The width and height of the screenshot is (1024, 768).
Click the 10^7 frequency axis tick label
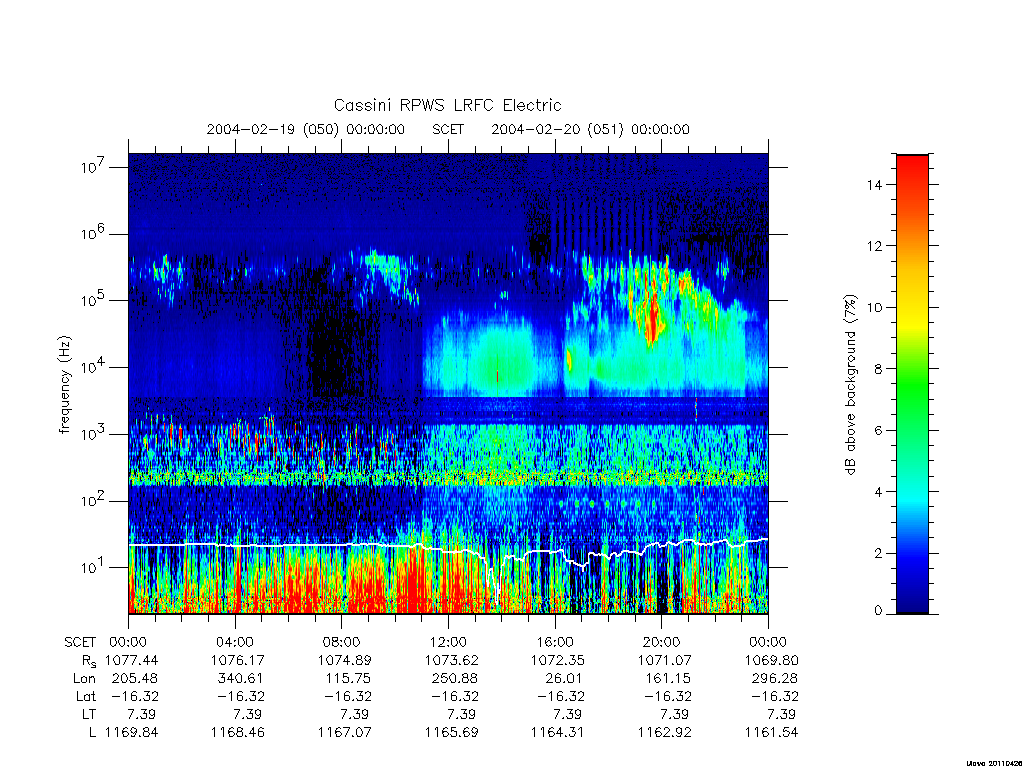point(94,167)
